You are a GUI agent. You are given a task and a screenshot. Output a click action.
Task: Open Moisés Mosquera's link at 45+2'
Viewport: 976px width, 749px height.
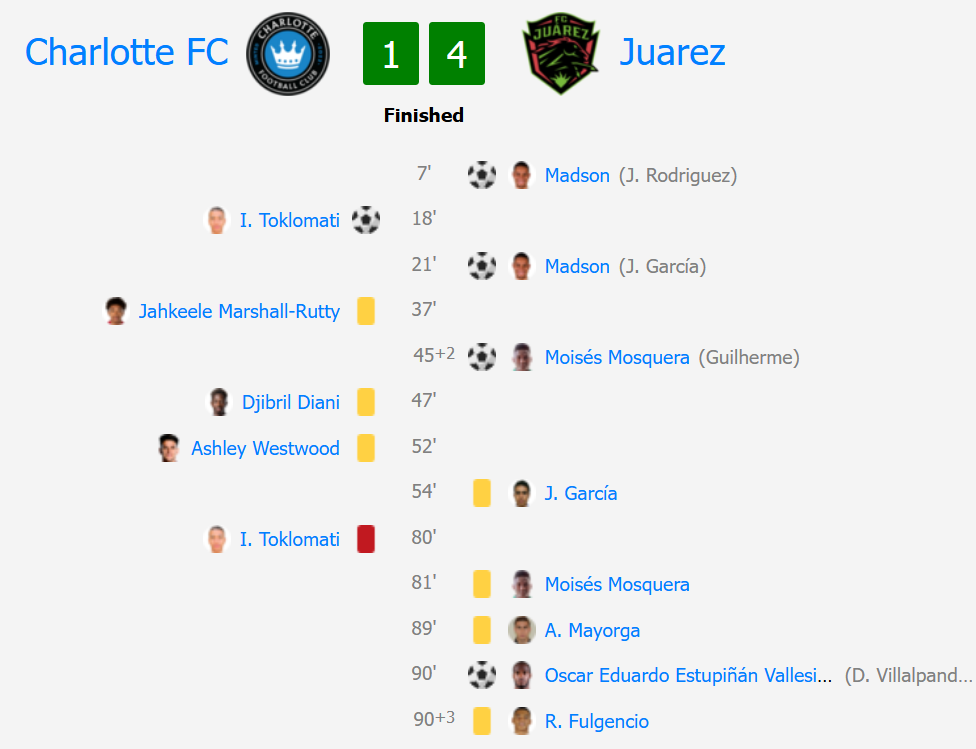(x=617, y=357)
